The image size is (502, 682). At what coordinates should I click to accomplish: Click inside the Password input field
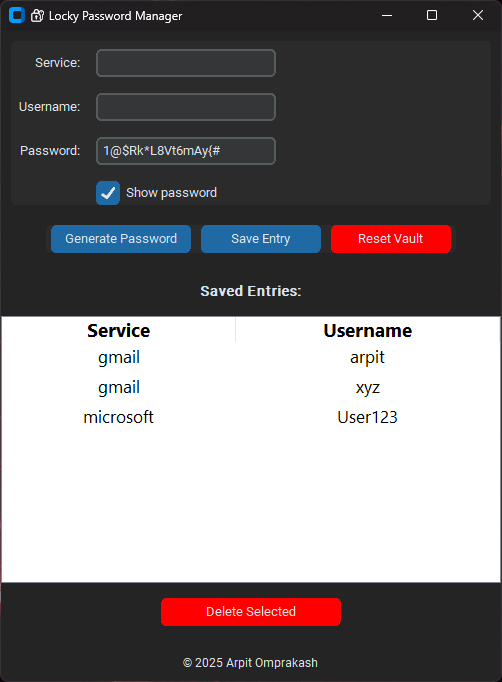point(186,151)
